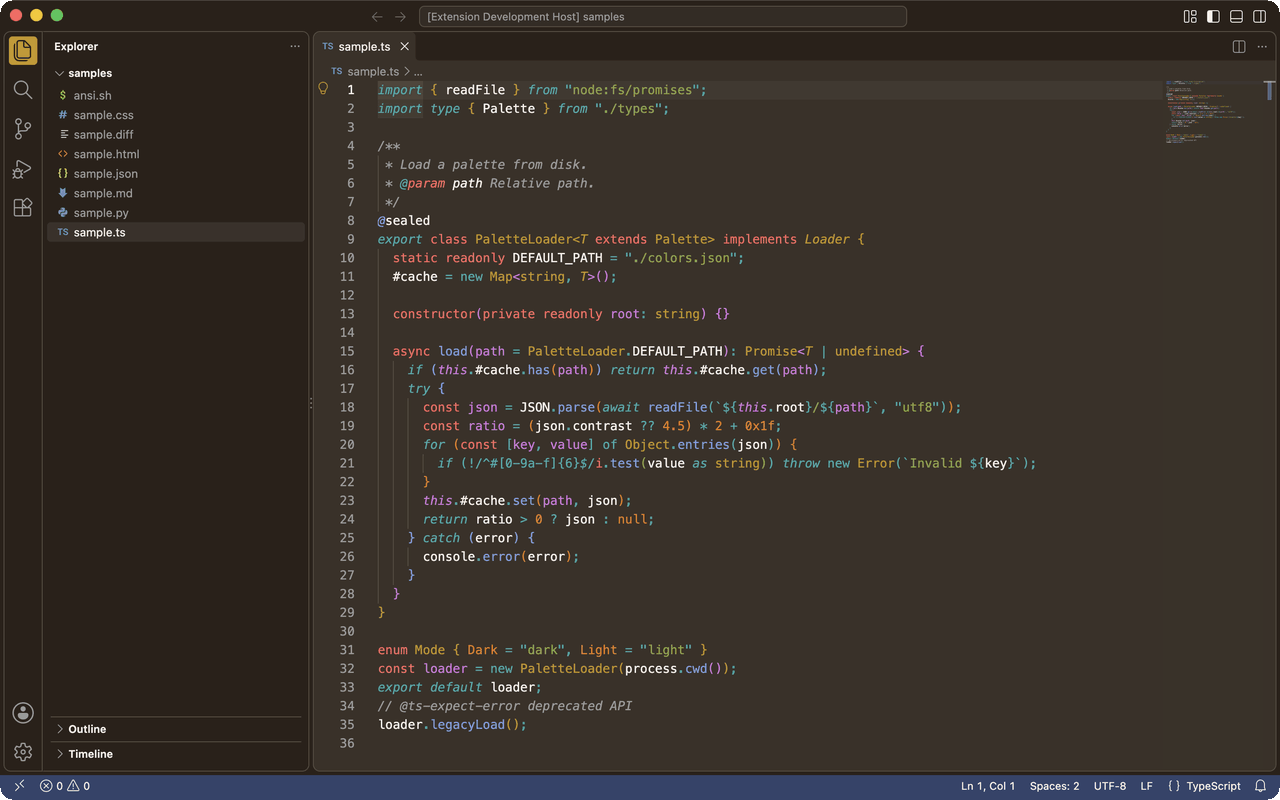Click line number 31 in the gutter

click(x=347, y=649)
